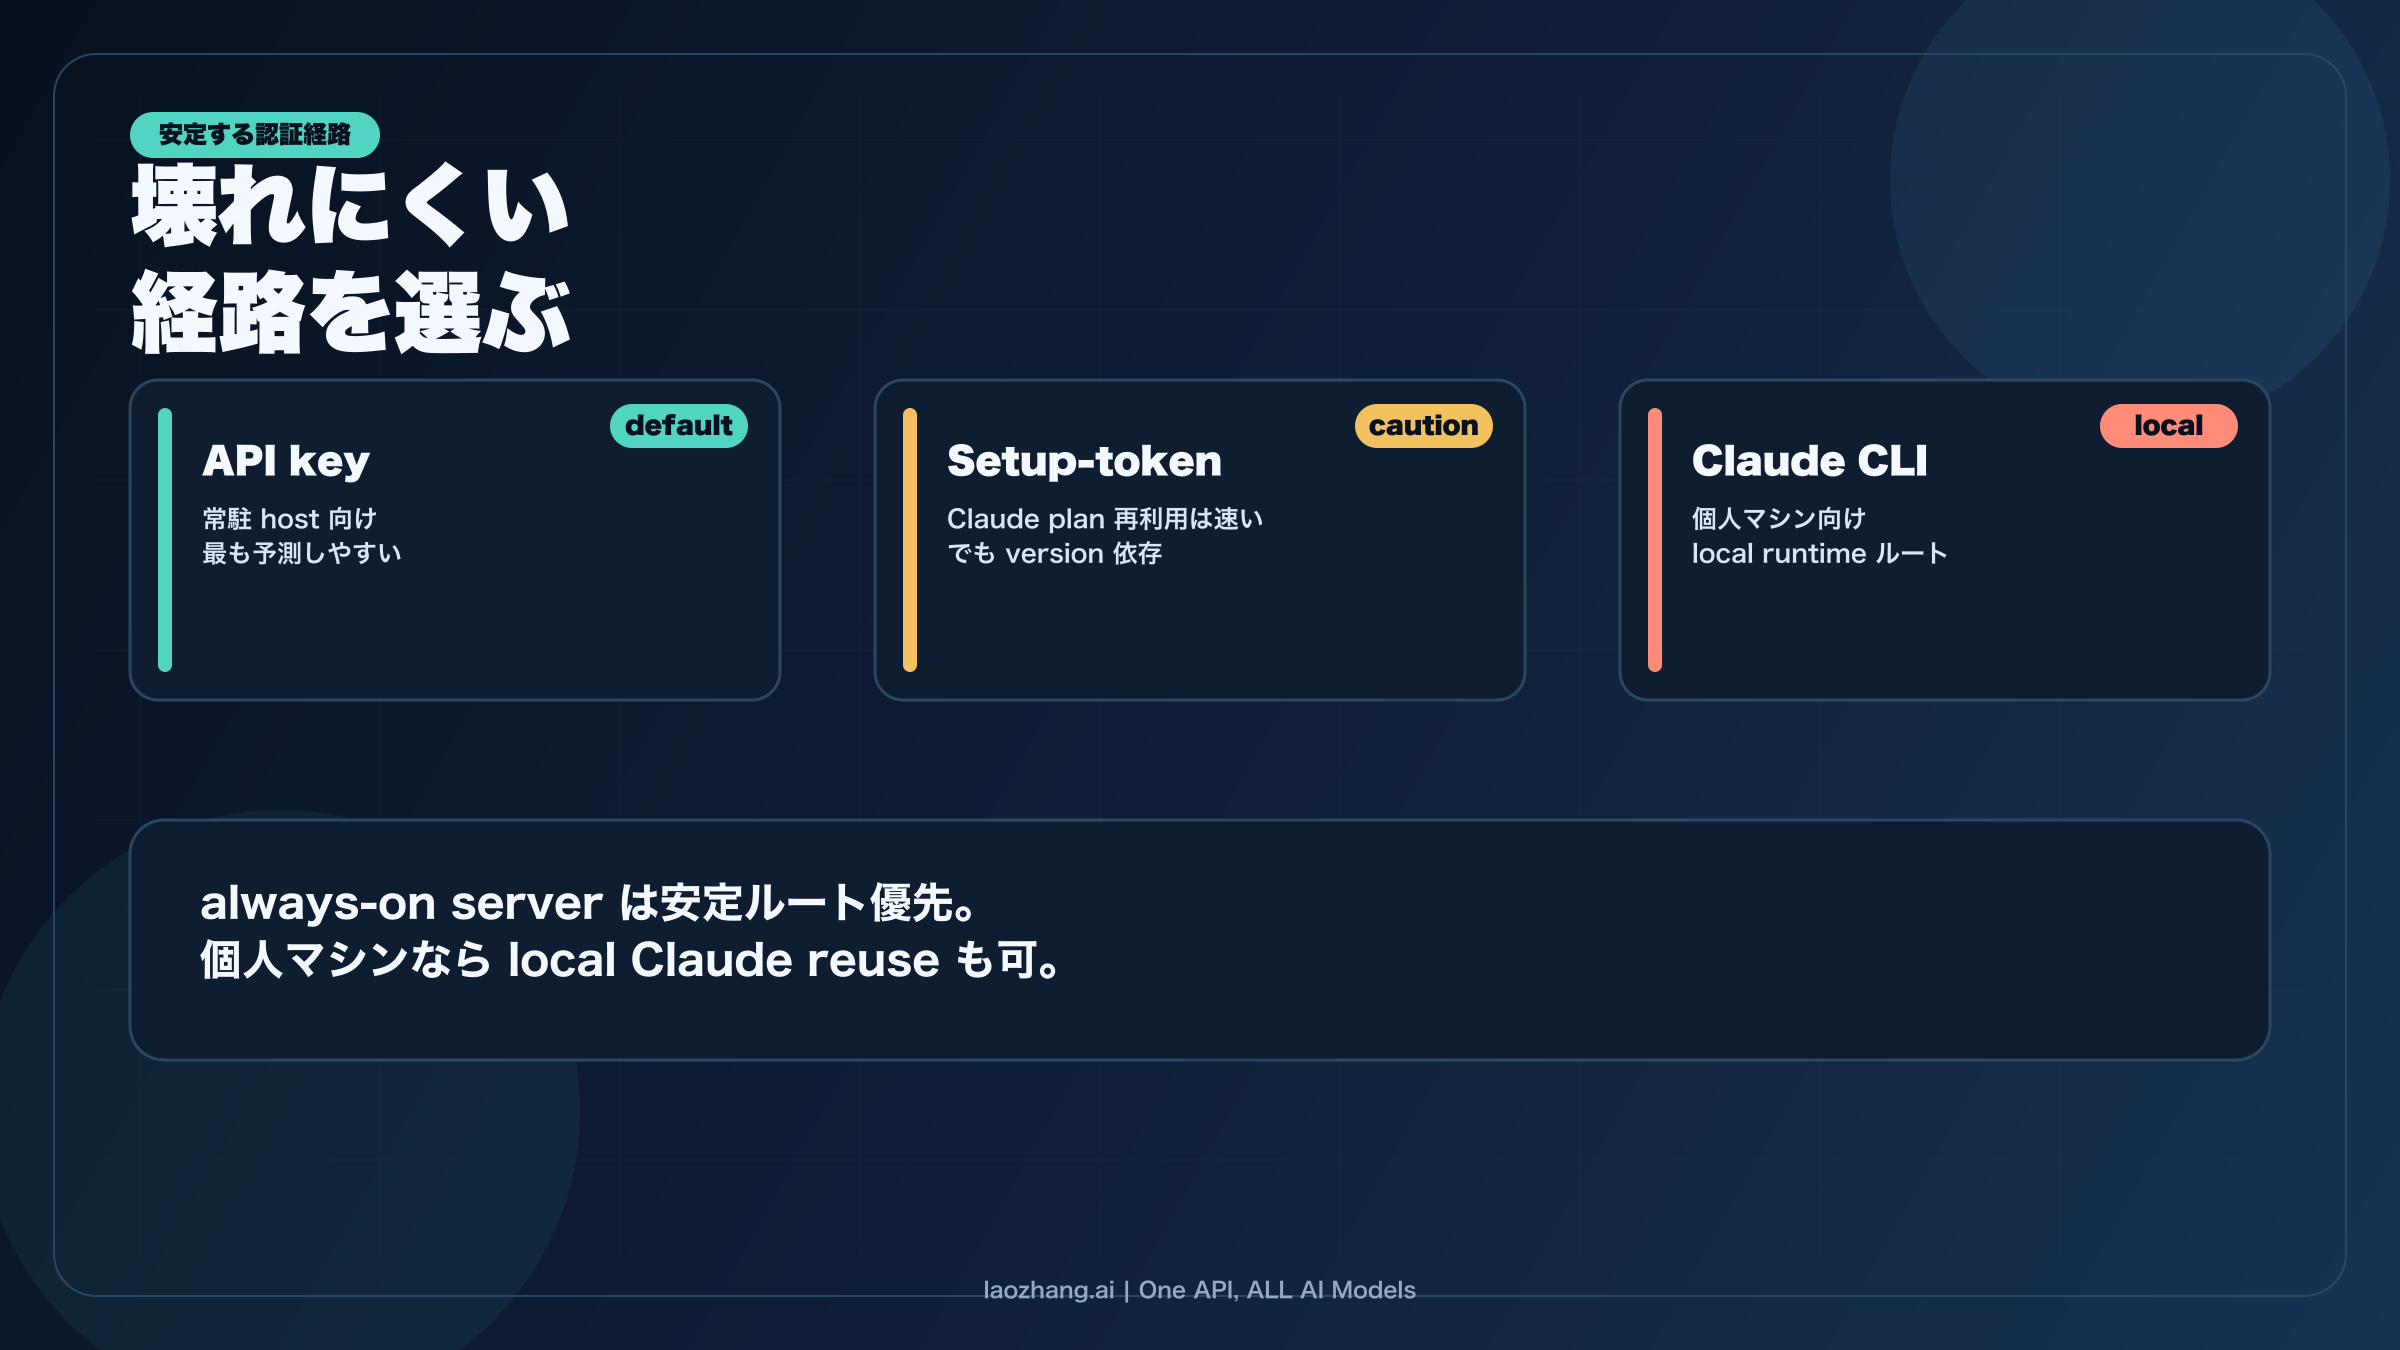Expand the Claude CLI card details
The image size is (2400, 1350).
(x=1945, y=537)
